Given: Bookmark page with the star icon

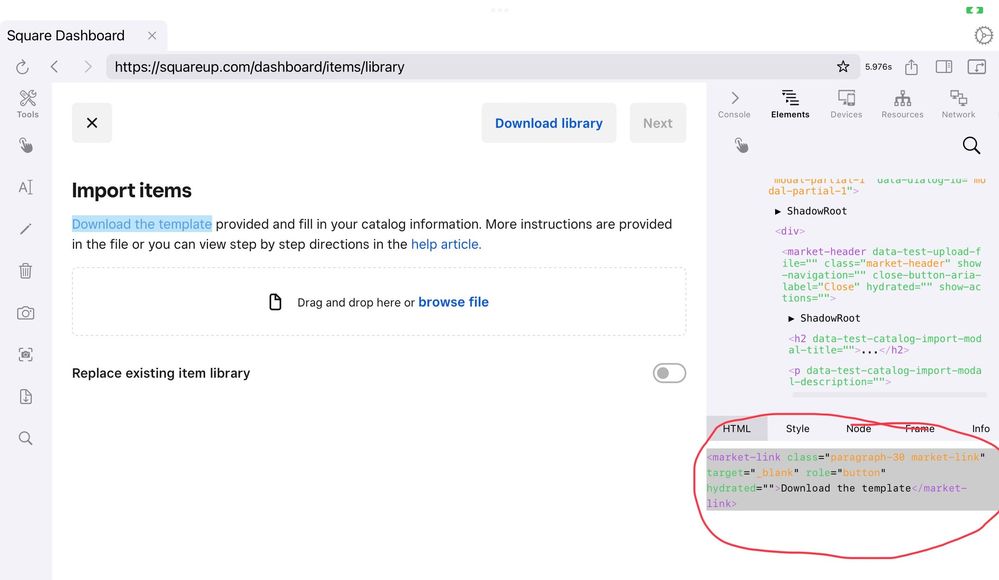Looking at the screenshot, I should (x=843, y=67).
